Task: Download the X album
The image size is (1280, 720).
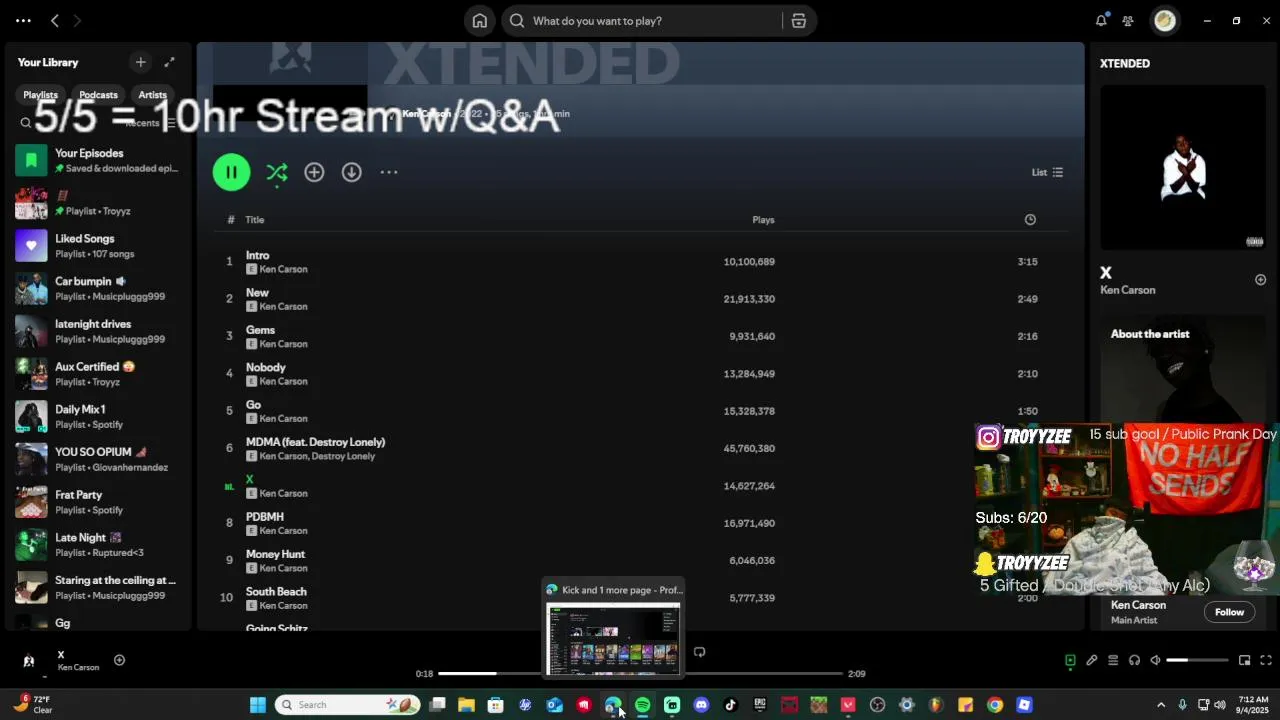Action: click(x=351, y=172)
